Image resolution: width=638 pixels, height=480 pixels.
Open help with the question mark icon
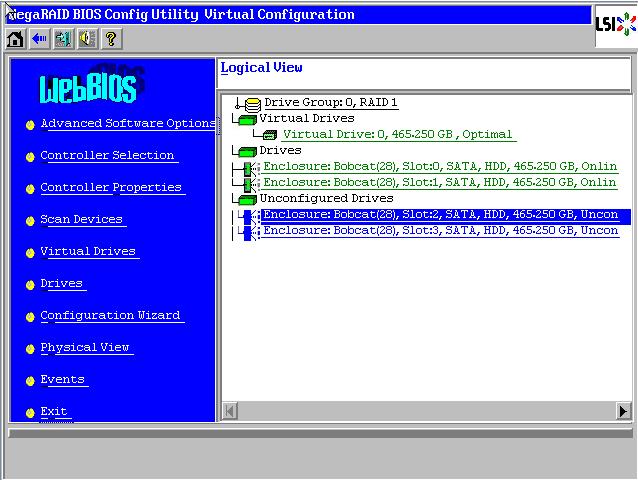[111, 39]
